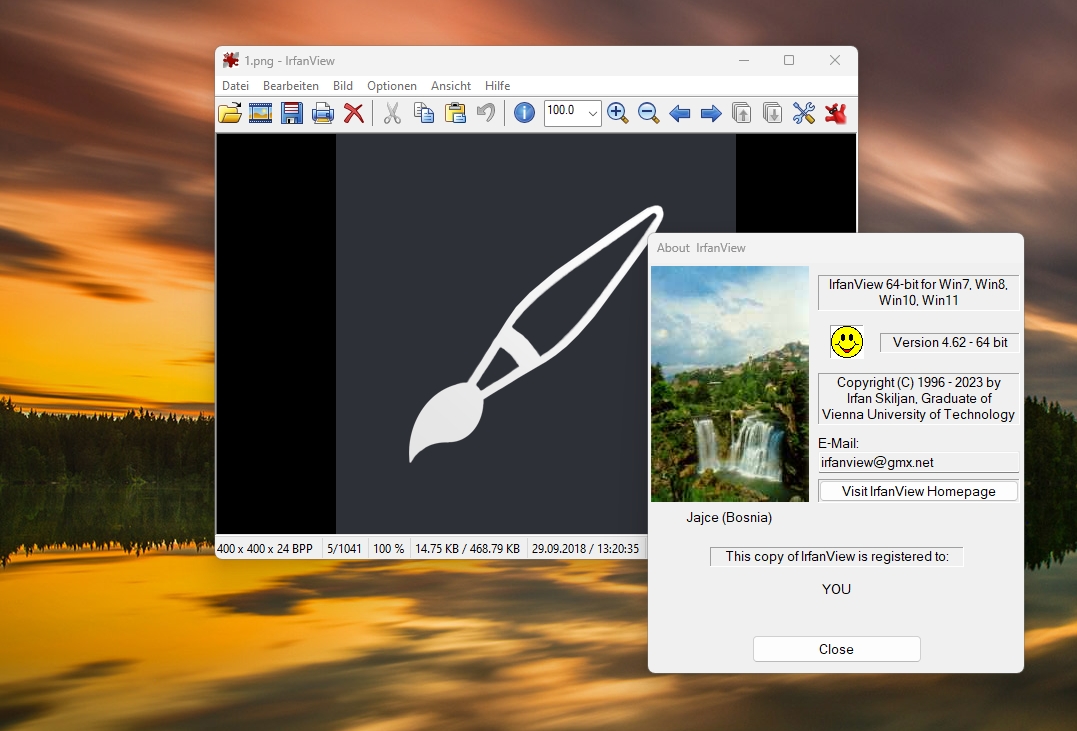This screenshot has width=1077, height=731.
Task: Cut selection with the scissors icon
Action: pyautogui.click(x=392, y=113)
